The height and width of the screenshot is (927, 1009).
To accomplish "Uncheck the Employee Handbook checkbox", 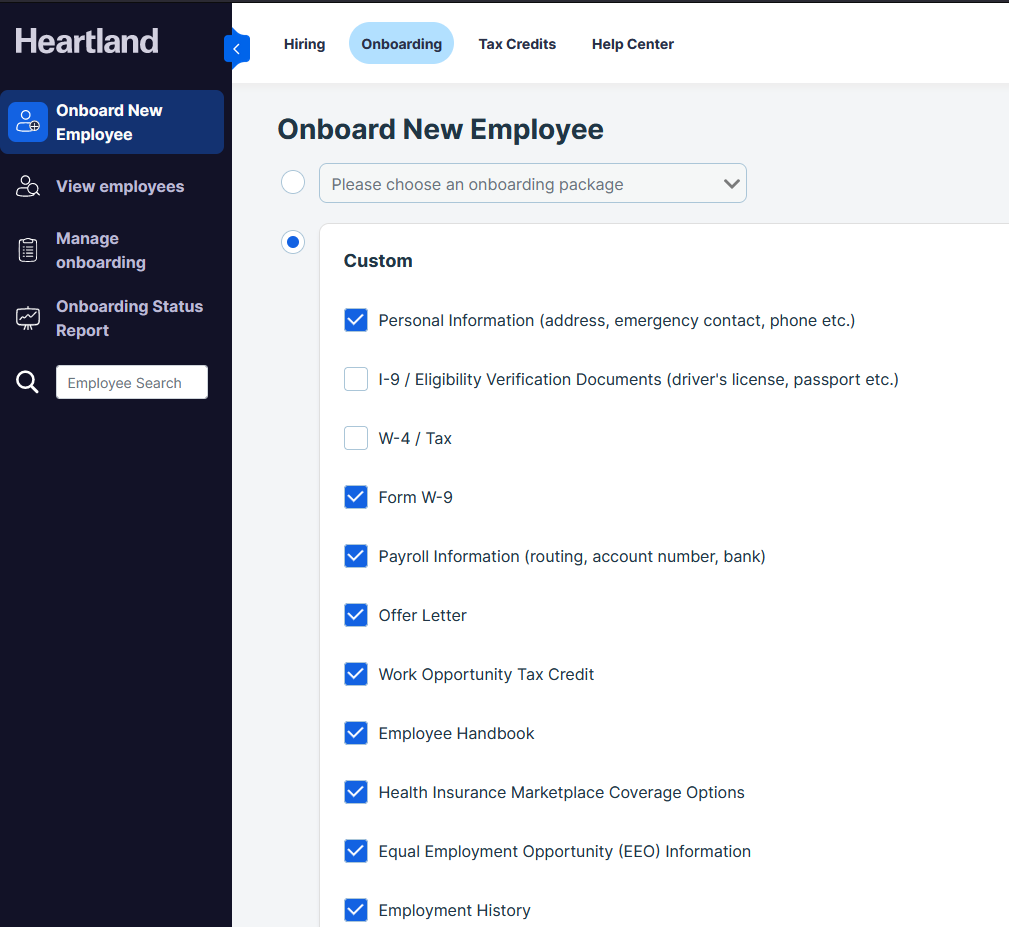I will pyautogui.click(x=356, y=733).
